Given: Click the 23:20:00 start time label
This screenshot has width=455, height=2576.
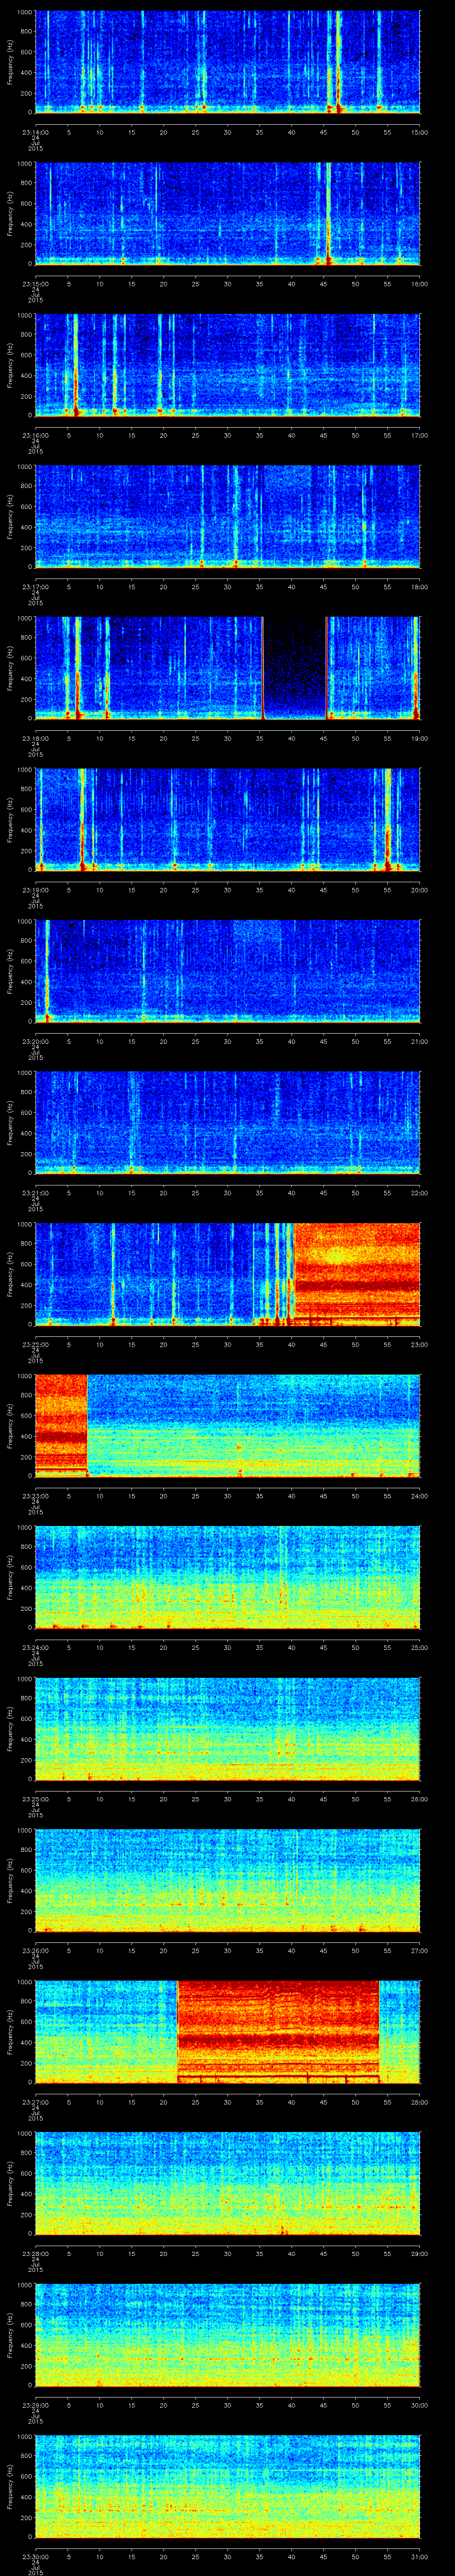Looking at the screenshot, I should click(x=35, y=1041).
